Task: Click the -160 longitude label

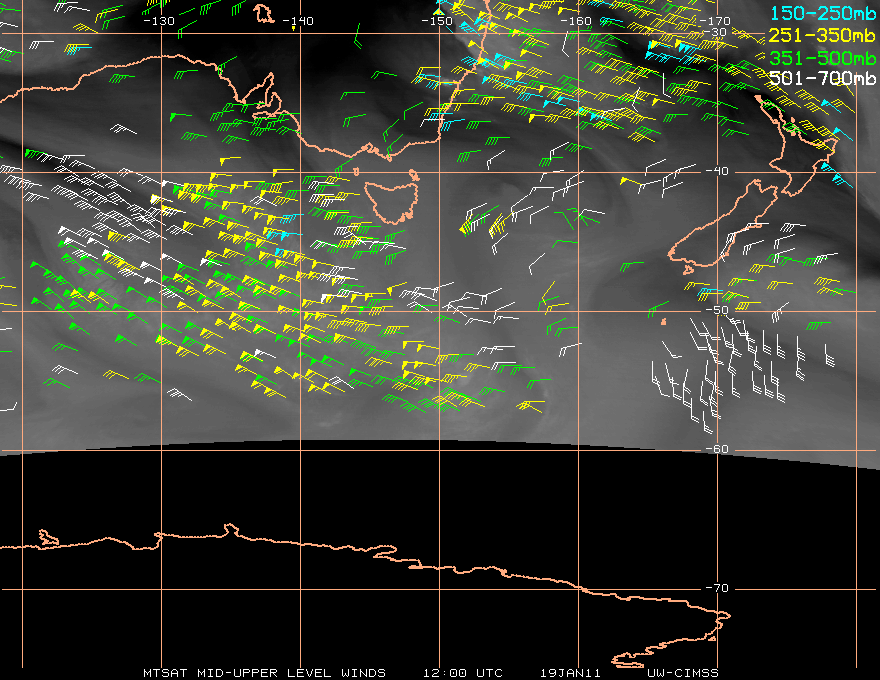Action: pos(576,21)
